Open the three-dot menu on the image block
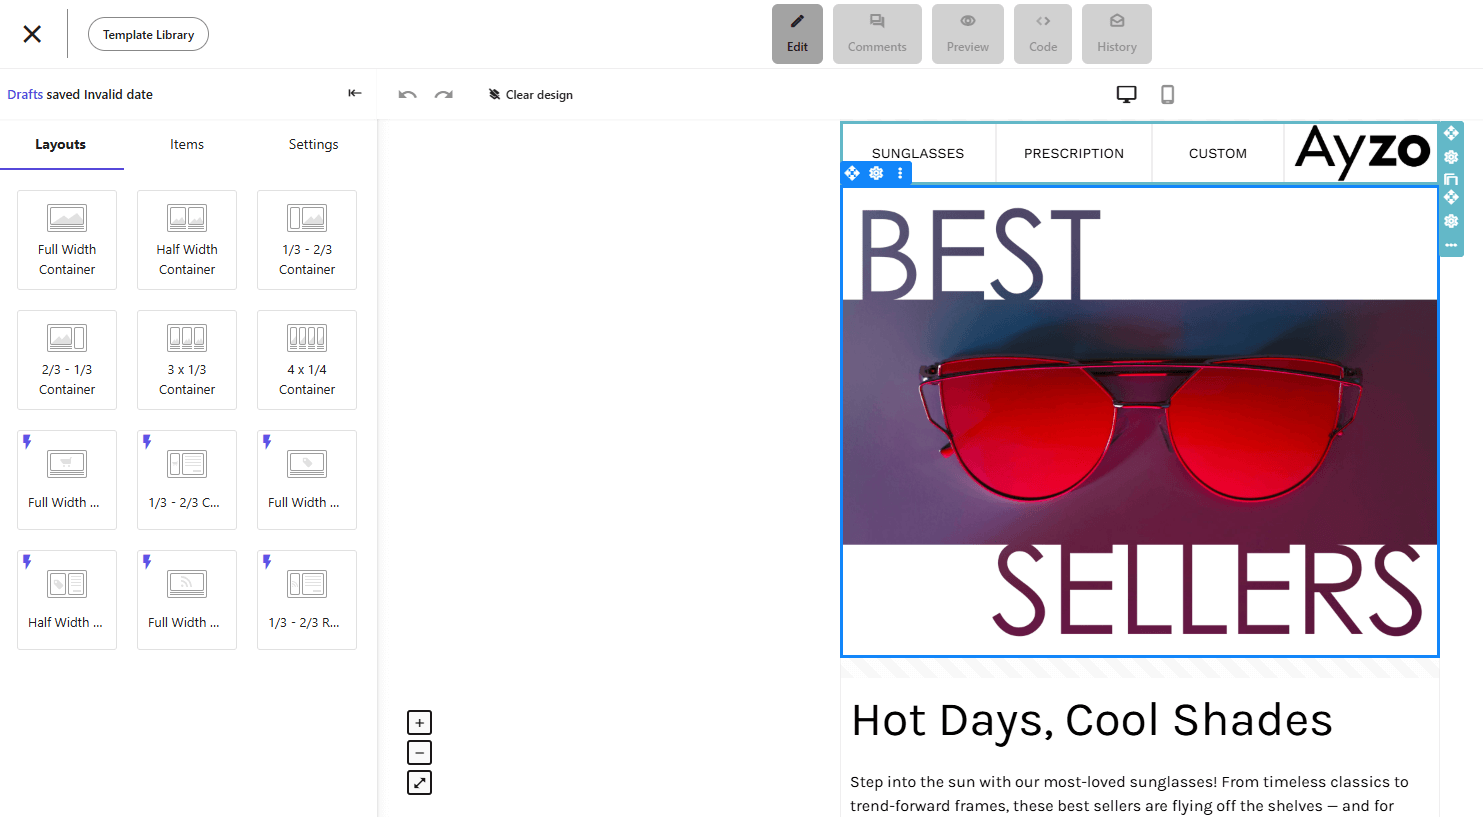 coord(900,173)
